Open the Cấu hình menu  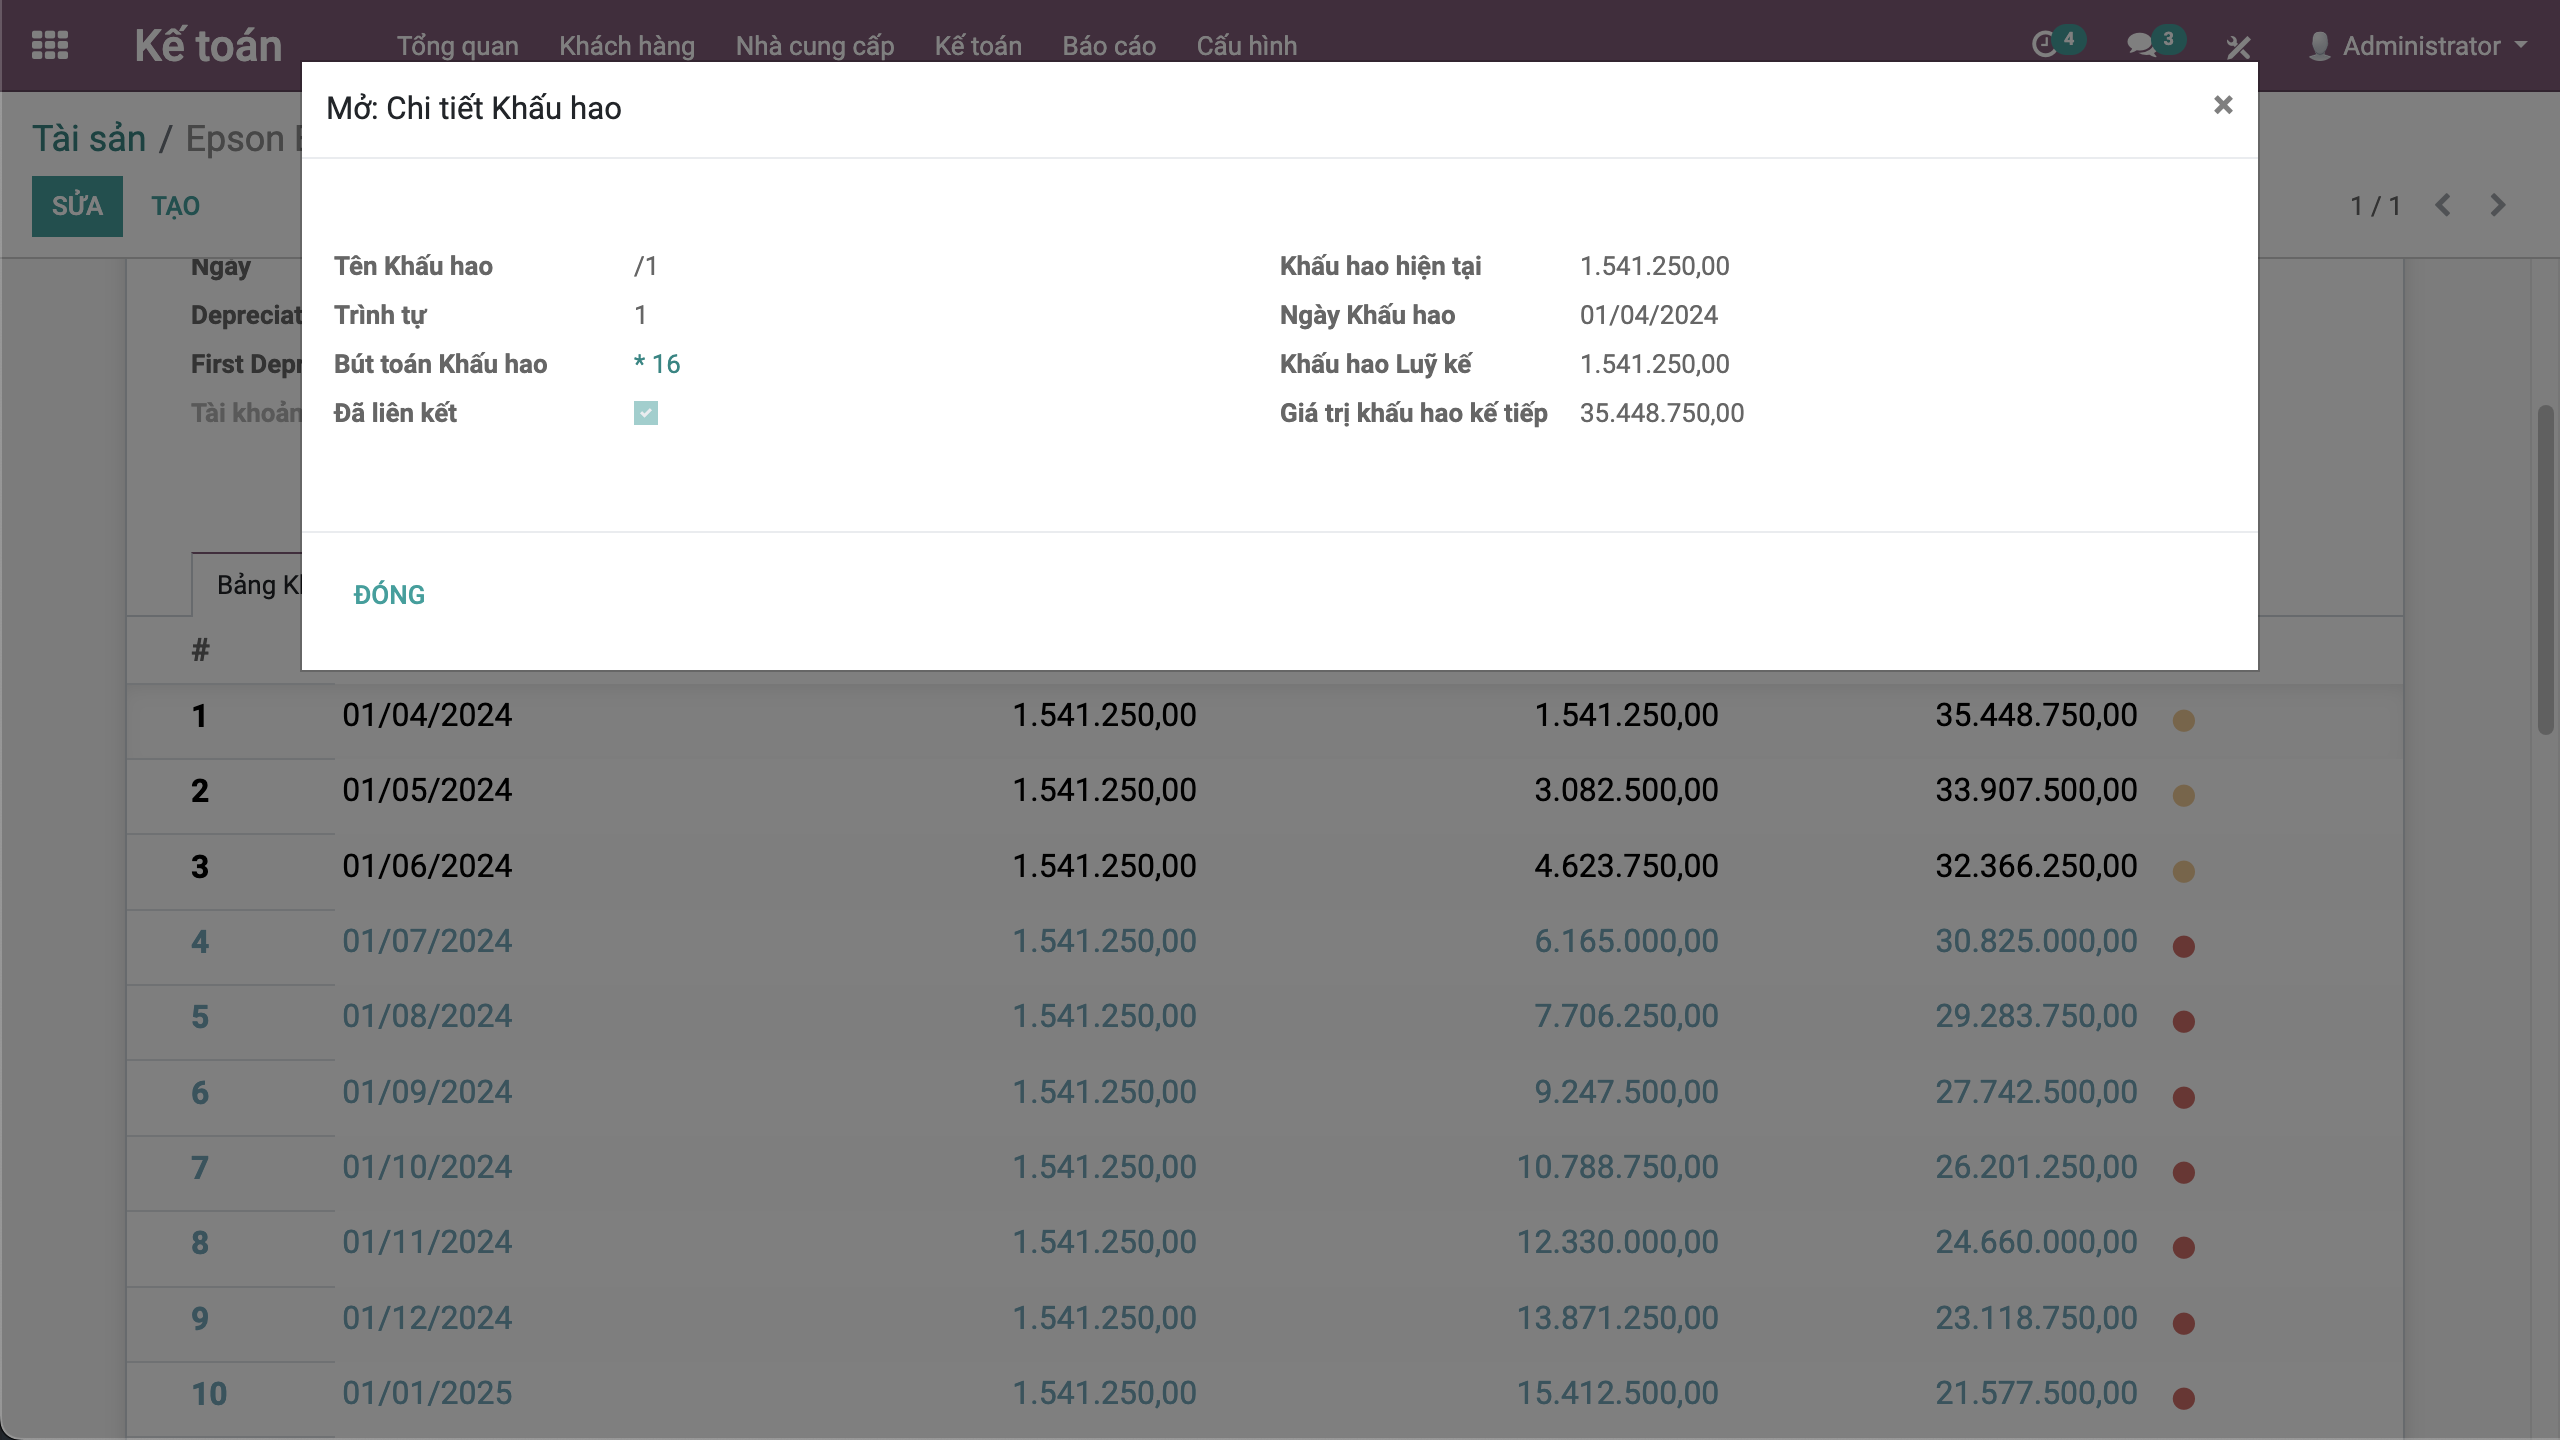tap(1246, 46)
